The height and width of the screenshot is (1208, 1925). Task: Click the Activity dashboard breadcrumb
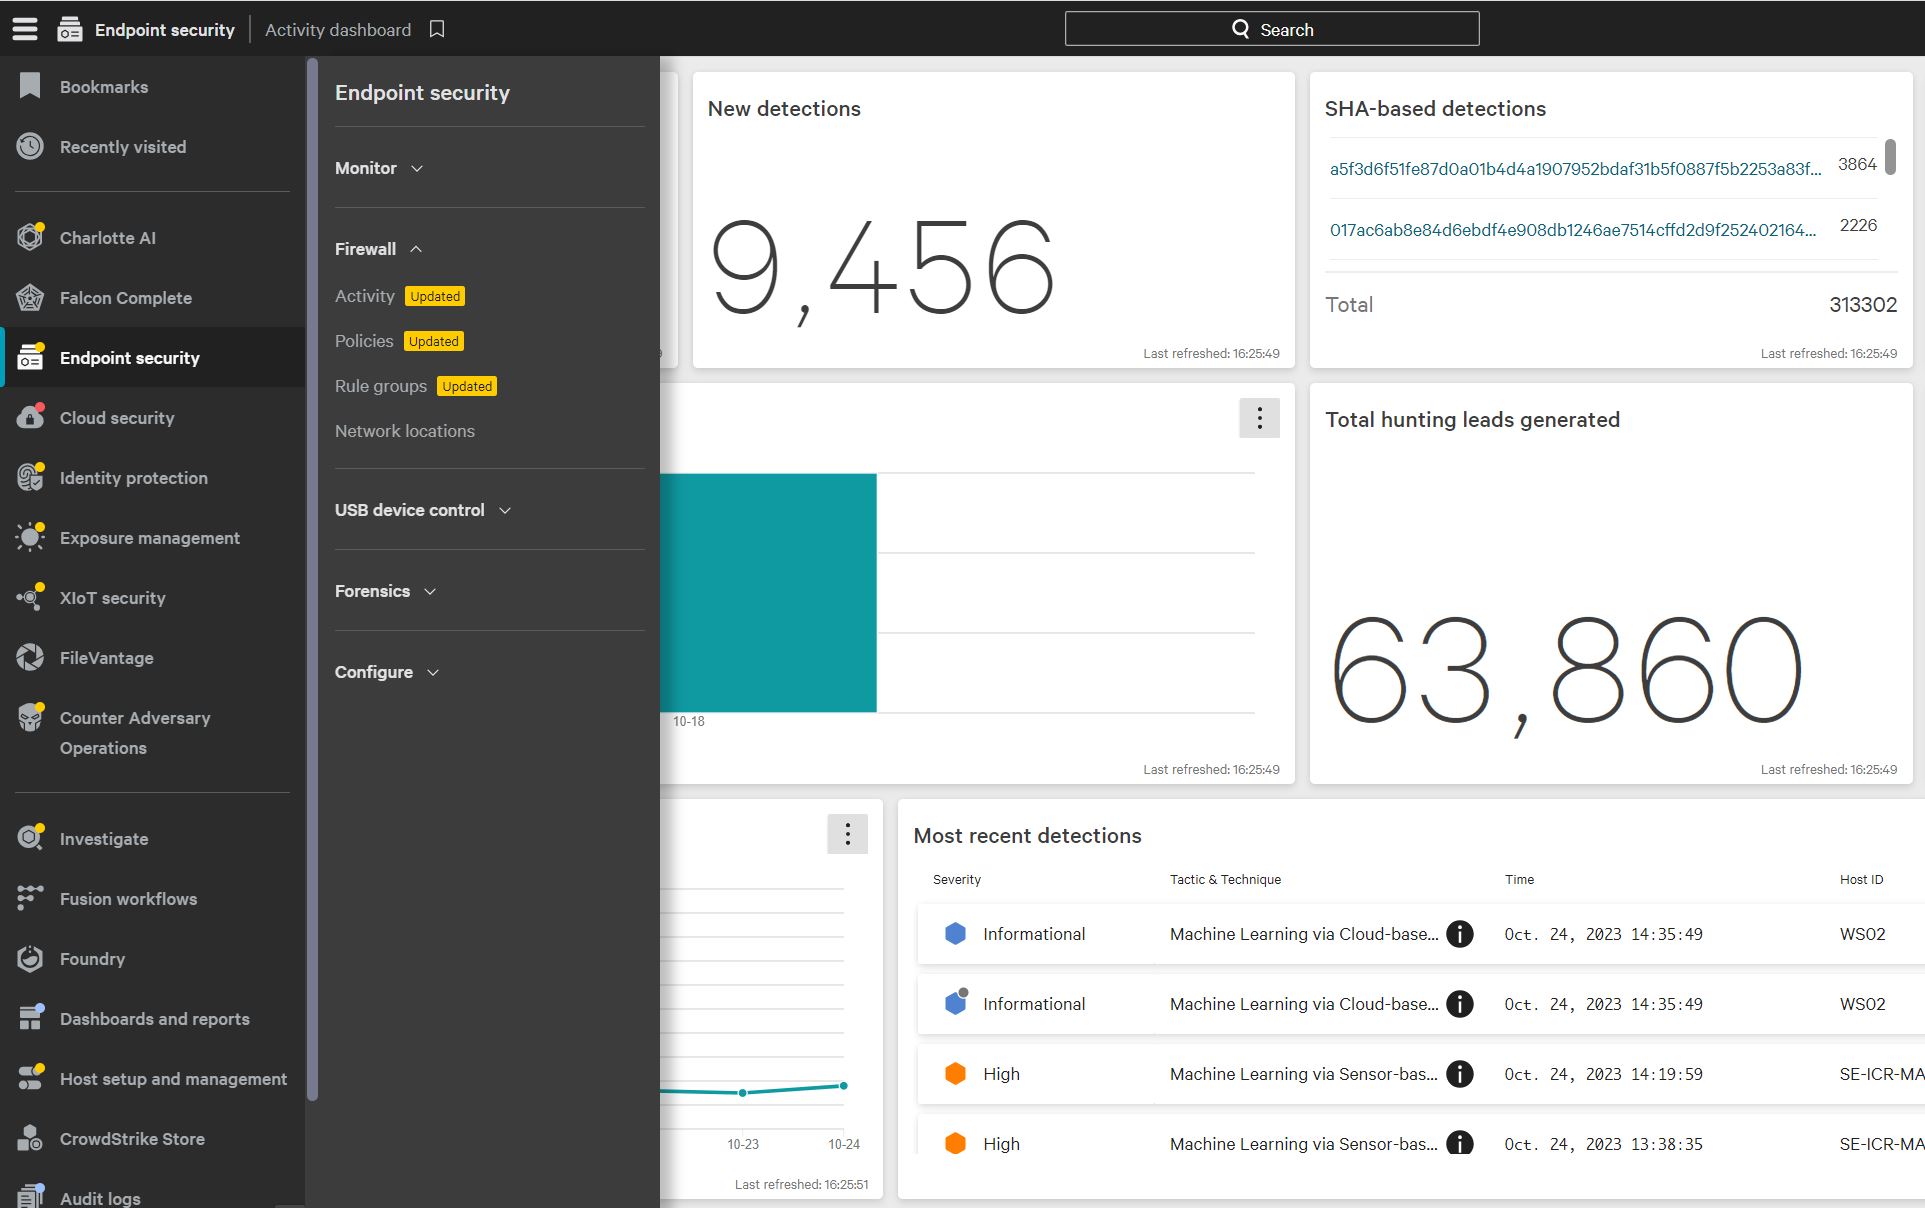coord(338,29)
